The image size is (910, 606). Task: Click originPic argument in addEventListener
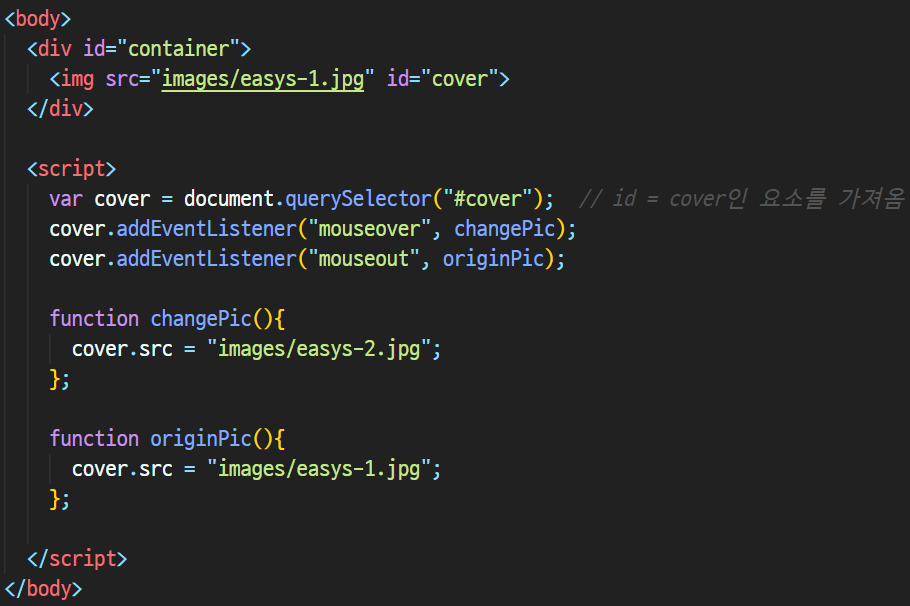point(493,259)
